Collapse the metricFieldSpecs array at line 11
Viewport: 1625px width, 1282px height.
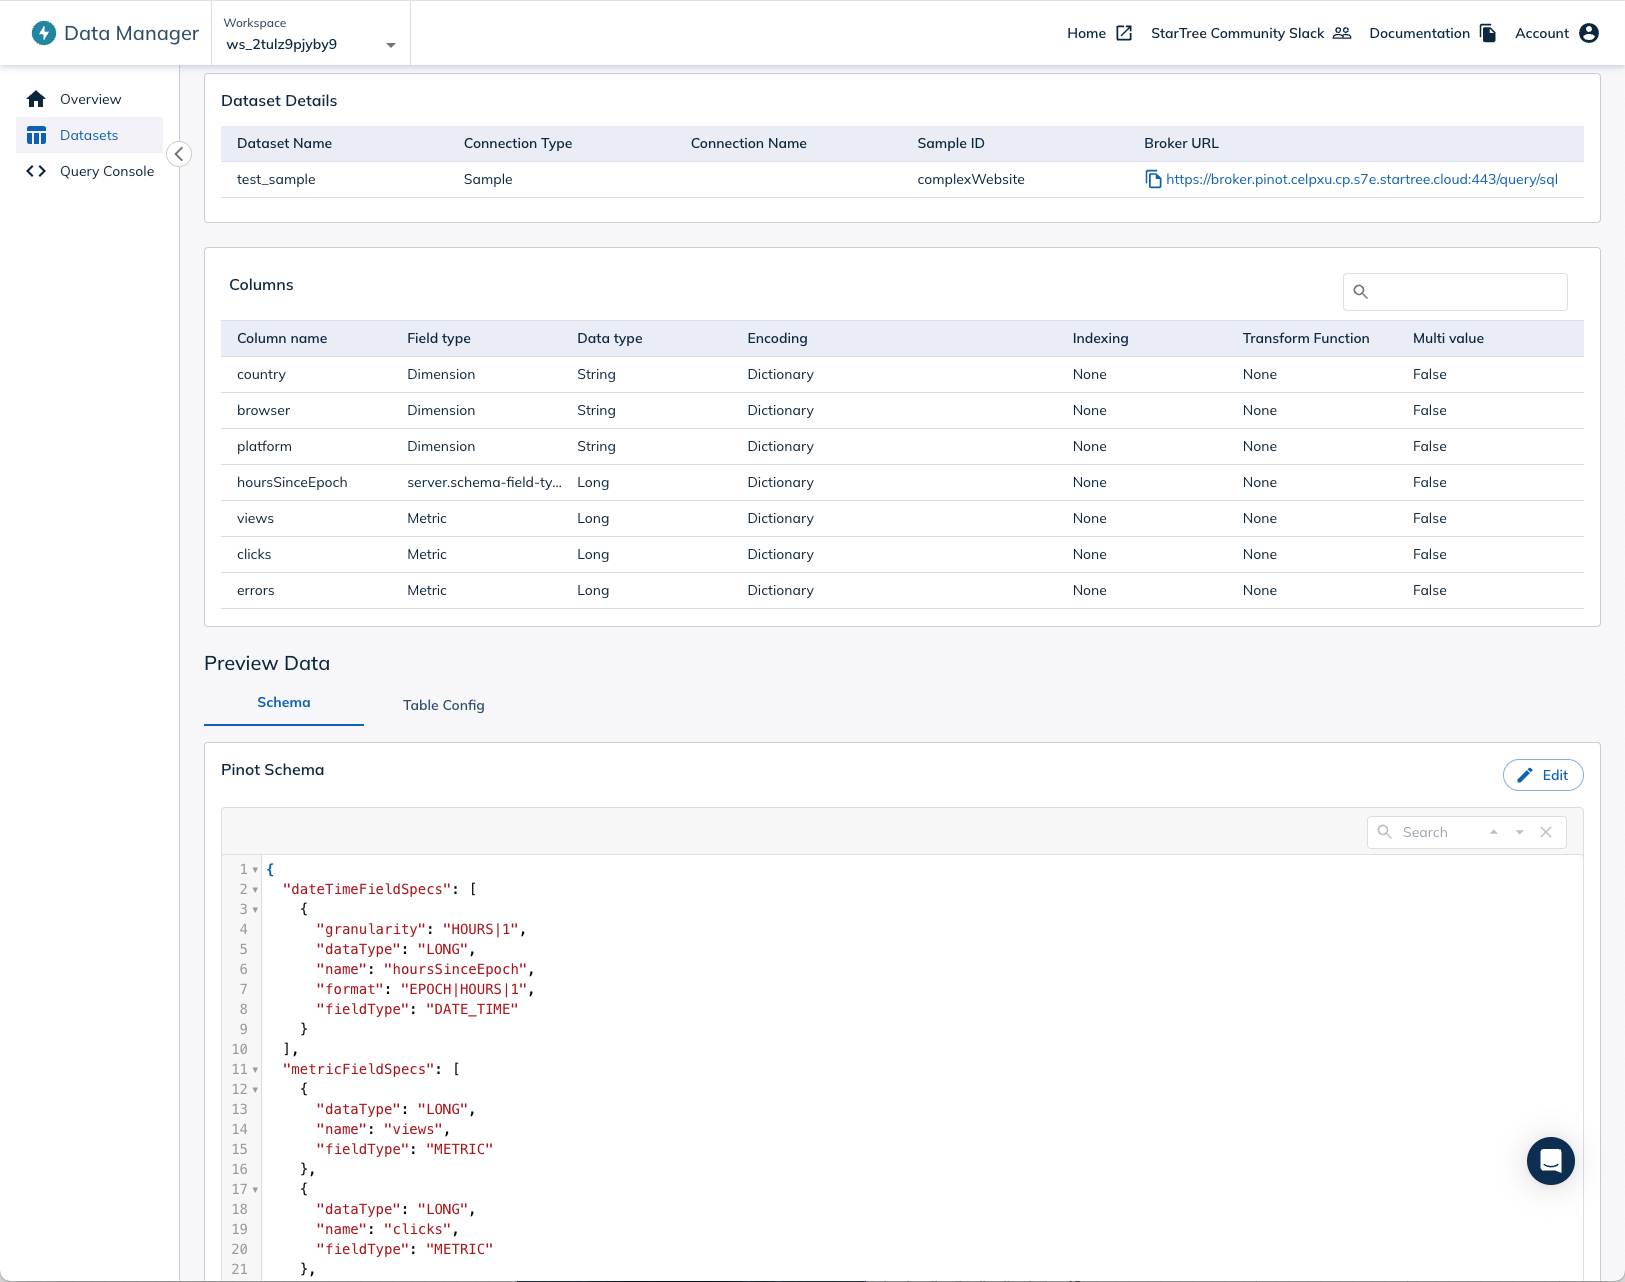[256, 1069]
